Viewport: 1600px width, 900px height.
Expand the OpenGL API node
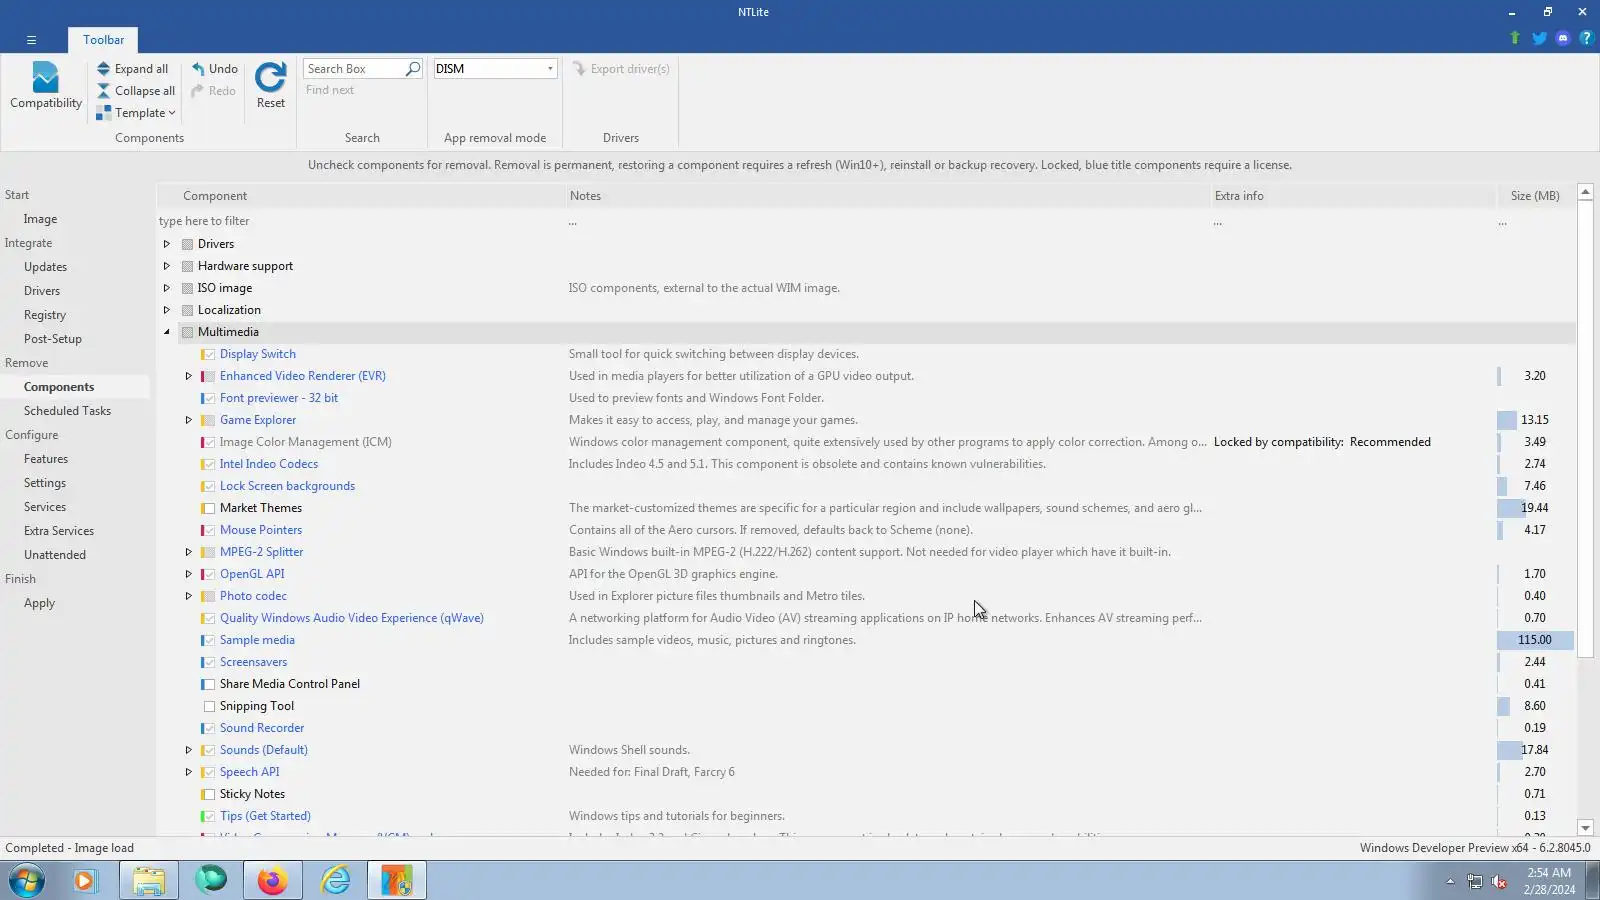point(188,574)
